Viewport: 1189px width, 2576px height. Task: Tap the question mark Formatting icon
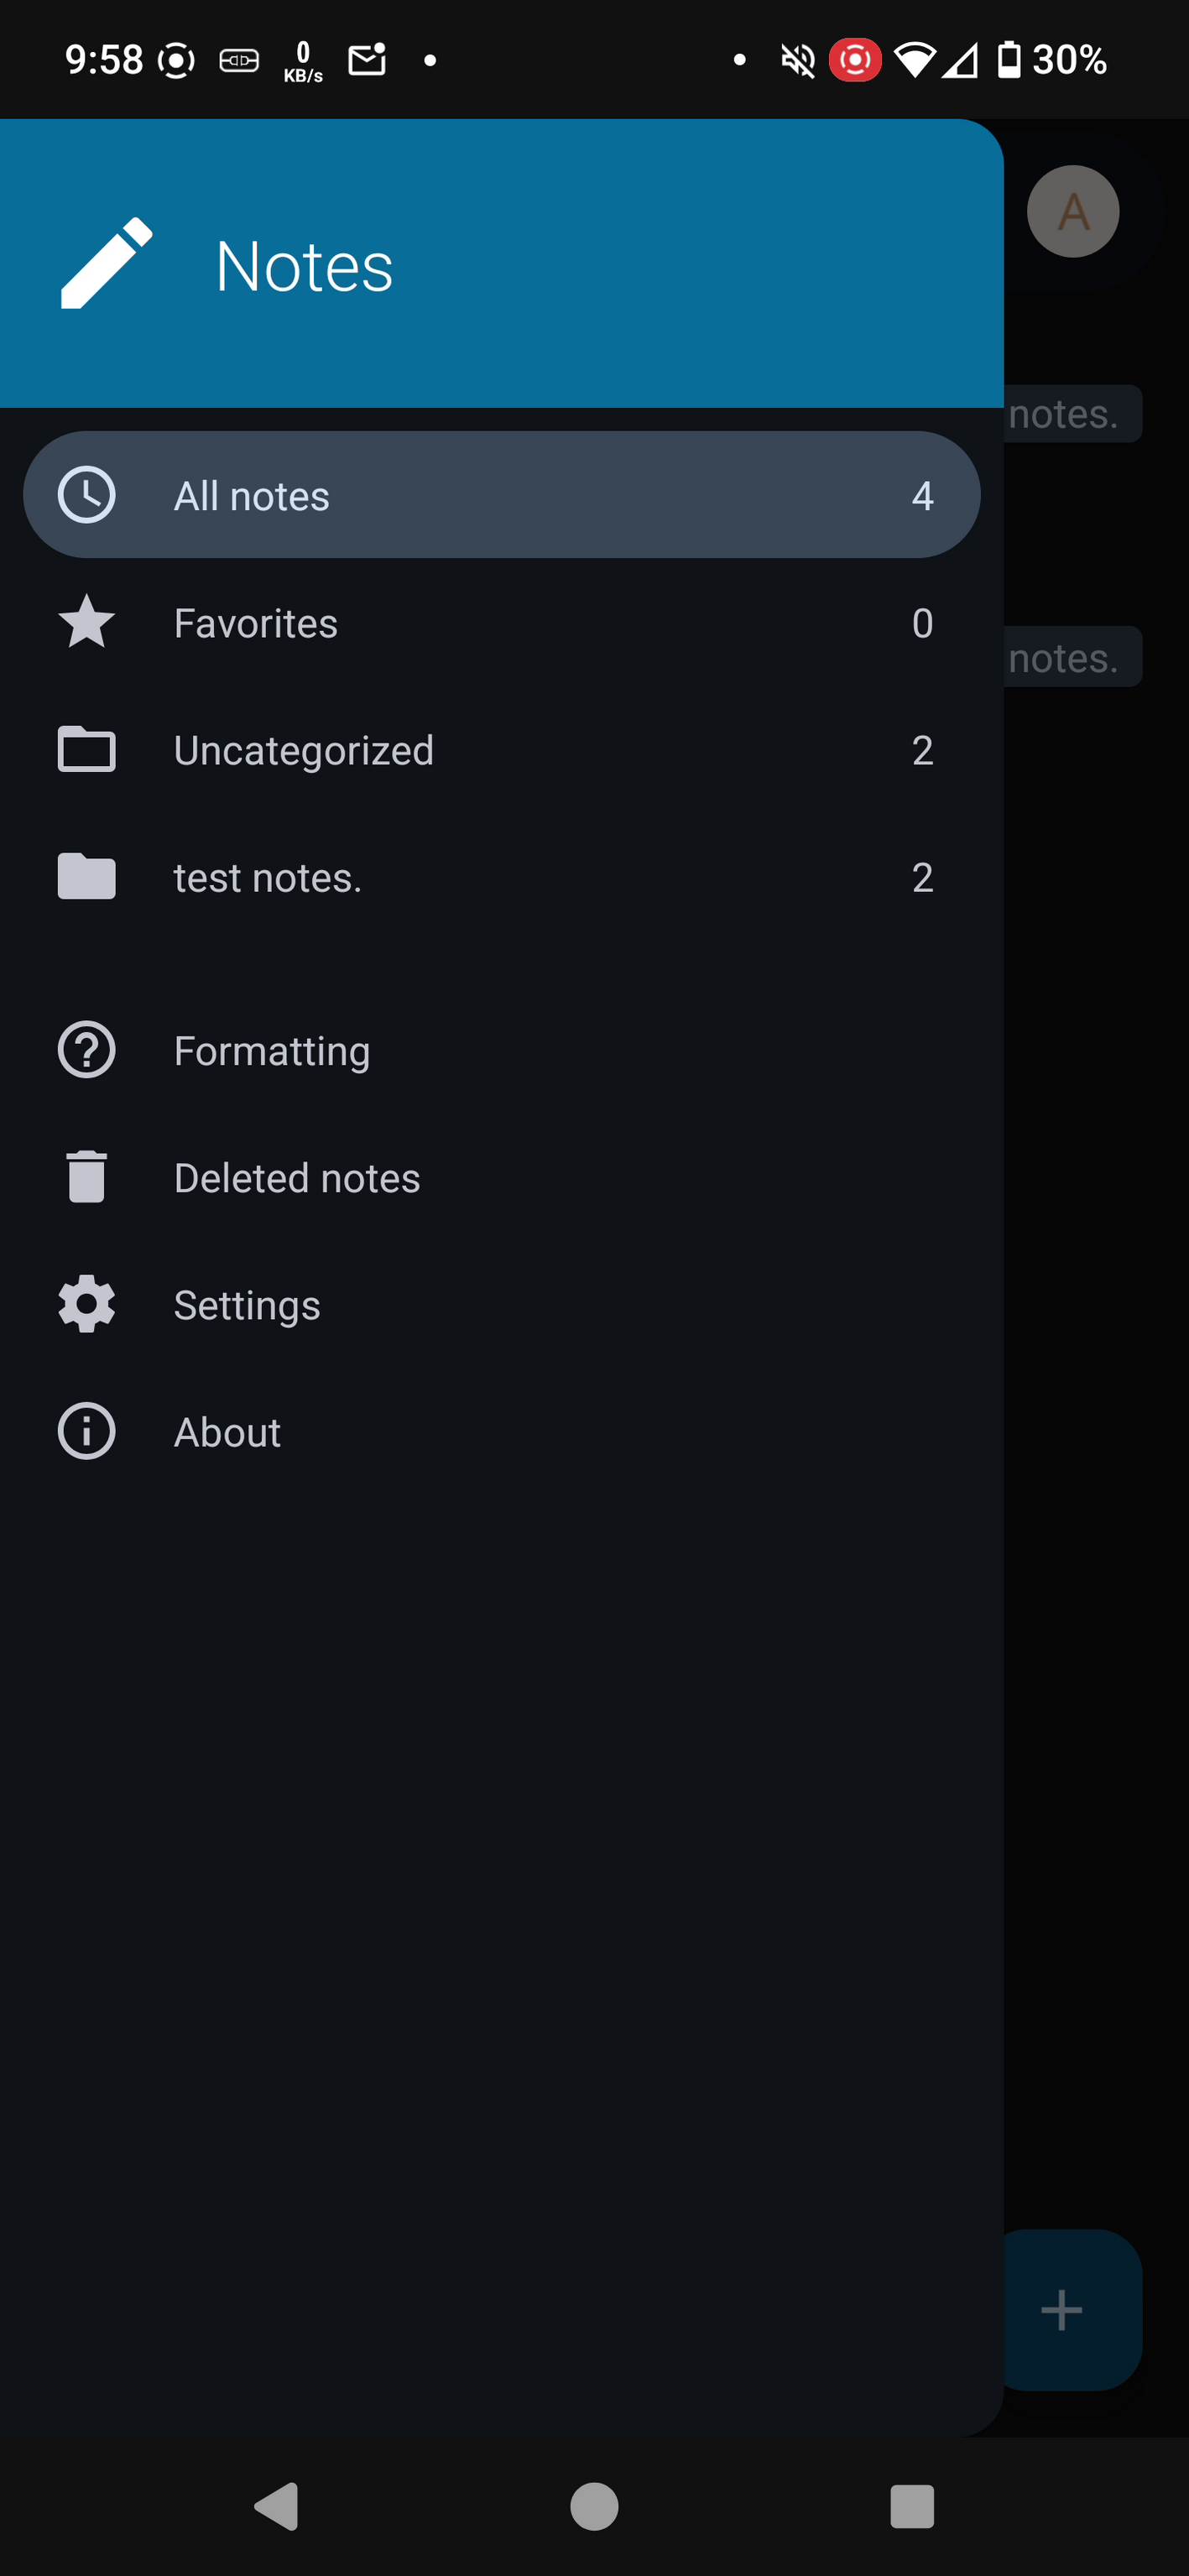pos(87,1050)
